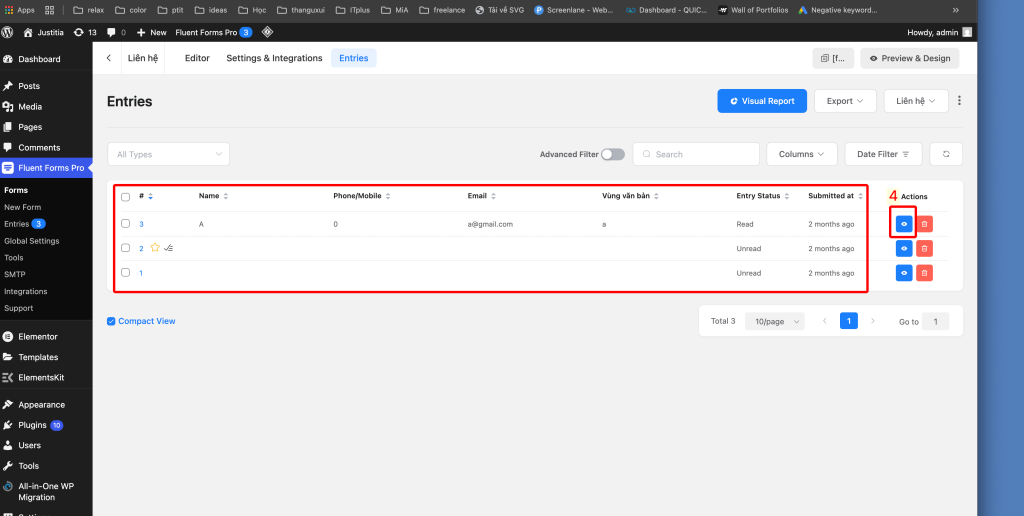Open the 10/page pagination dropdown
Image resolution: width=1024 pixels, height=516 pixels.
click(x=775, y=321)
